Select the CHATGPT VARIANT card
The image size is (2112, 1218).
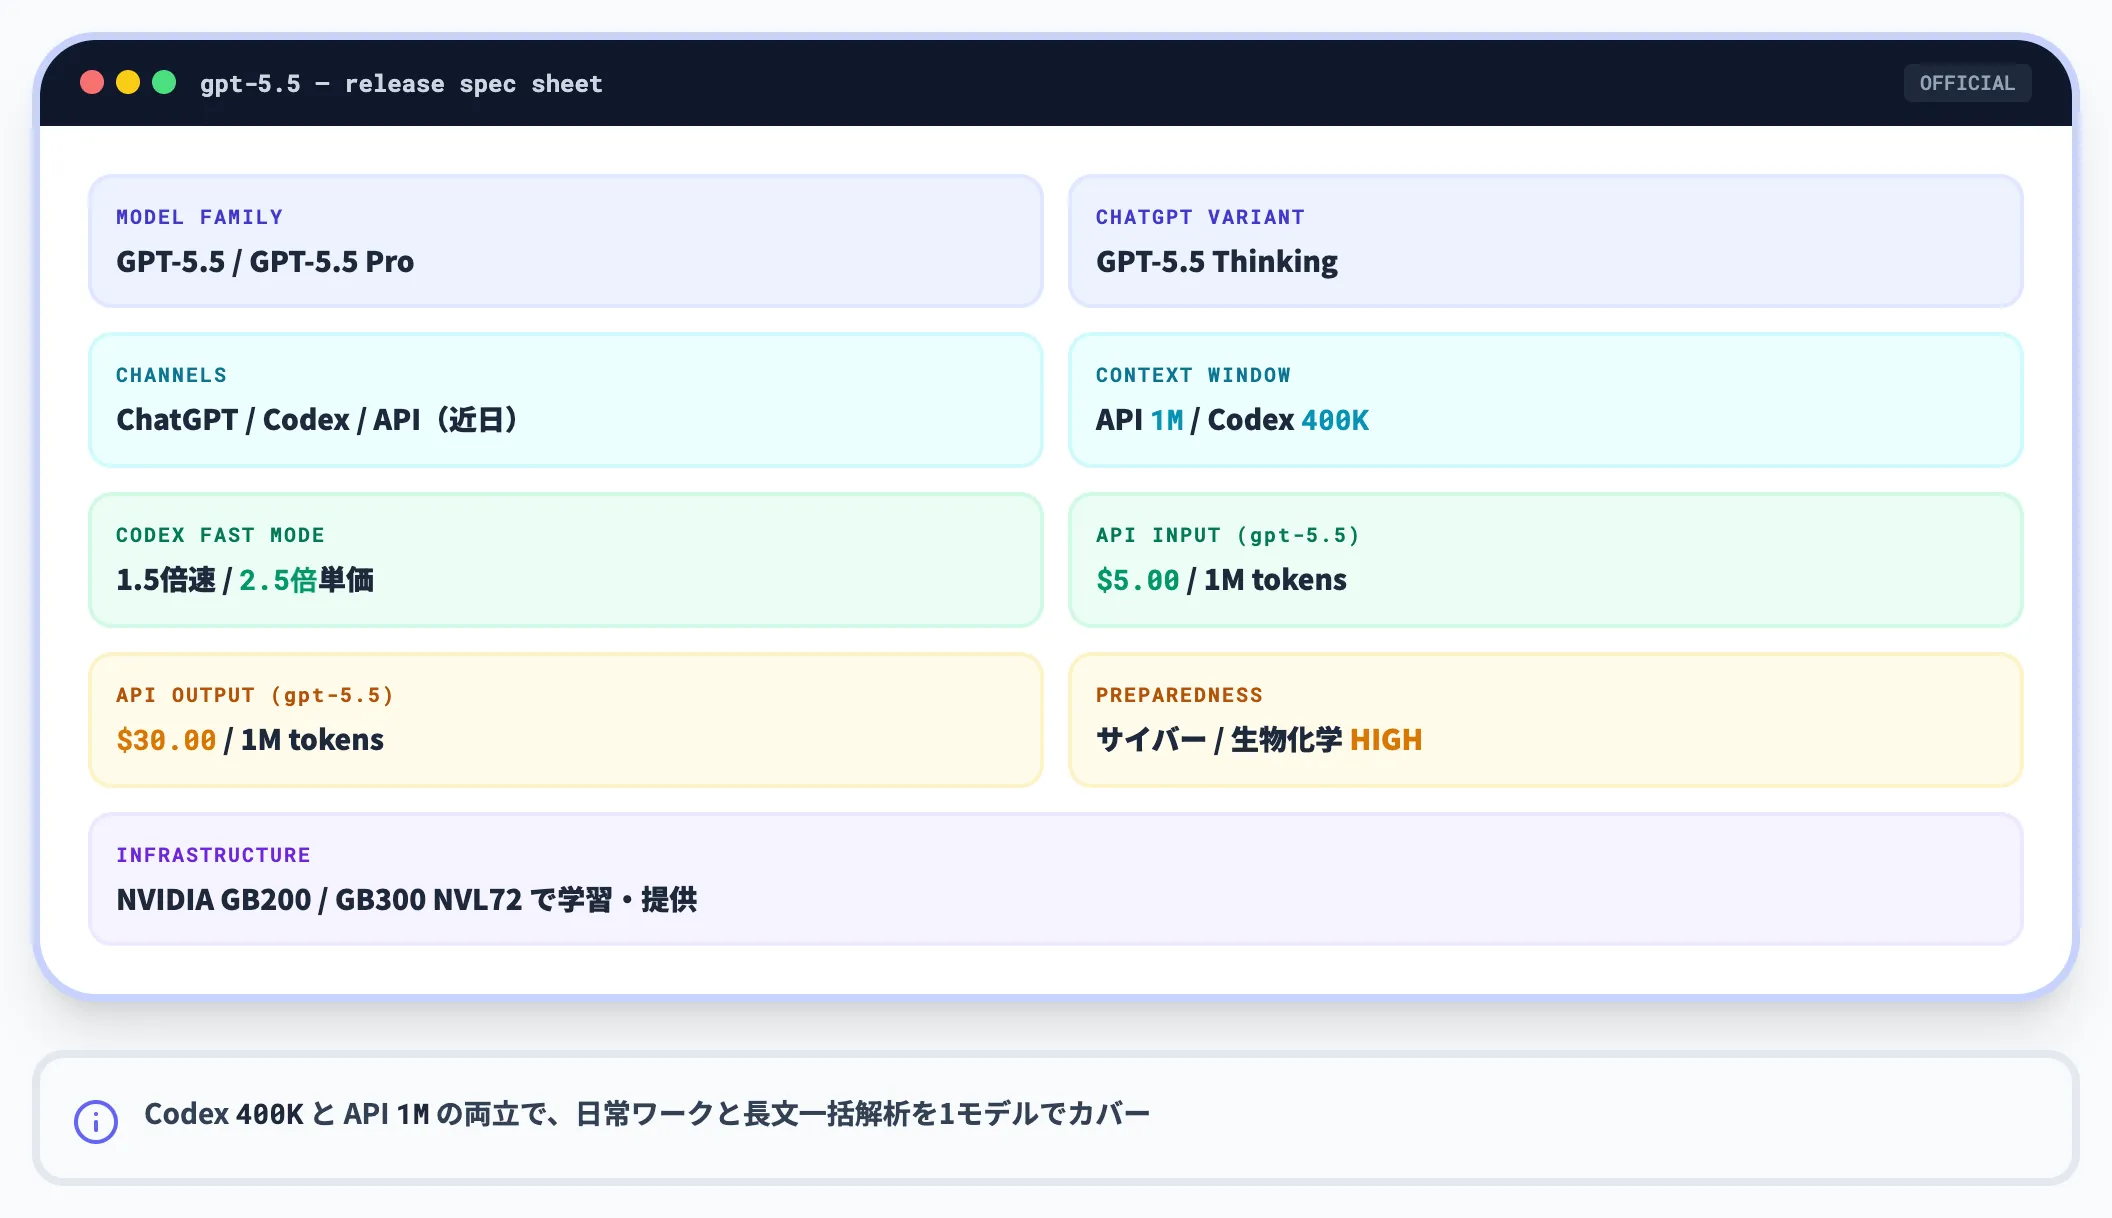(1548, 241)
